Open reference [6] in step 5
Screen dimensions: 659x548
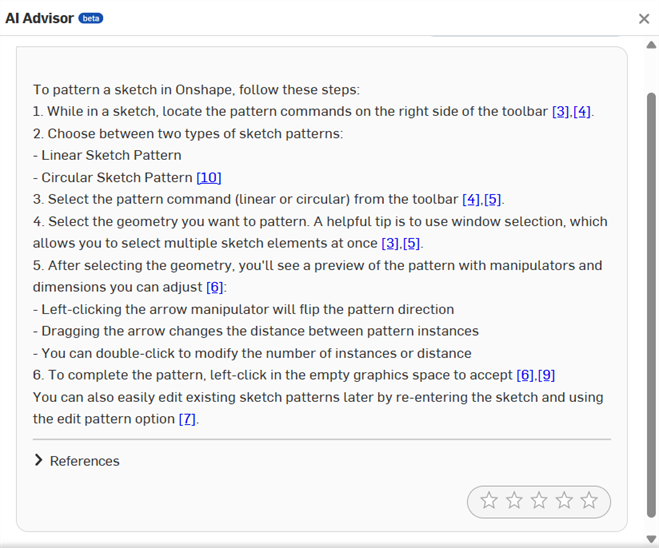click(x=215, y=287)
